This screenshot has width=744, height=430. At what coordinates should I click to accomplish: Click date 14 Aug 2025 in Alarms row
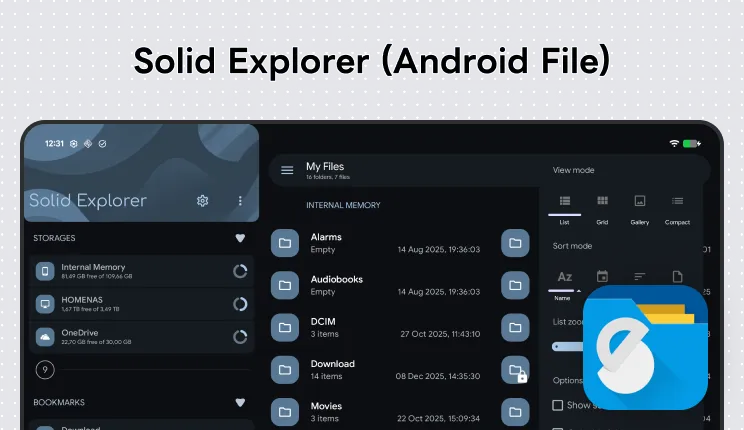[x=439, y=249]
